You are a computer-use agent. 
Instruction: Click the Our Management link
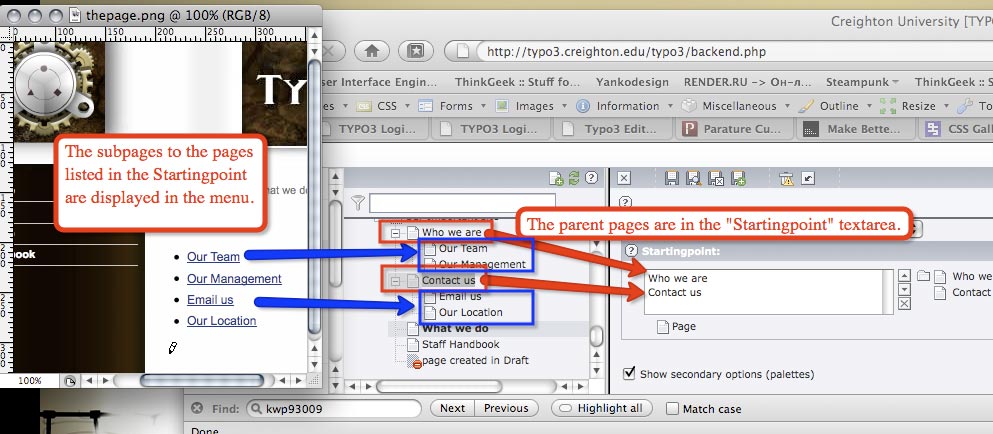coord(234,279)
